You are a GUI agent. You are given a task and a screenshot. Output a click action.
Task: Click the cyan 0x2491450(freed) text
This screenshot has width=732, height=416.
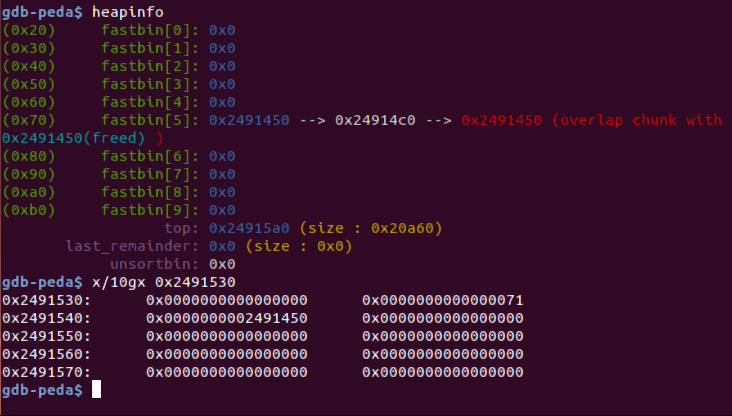74,138
